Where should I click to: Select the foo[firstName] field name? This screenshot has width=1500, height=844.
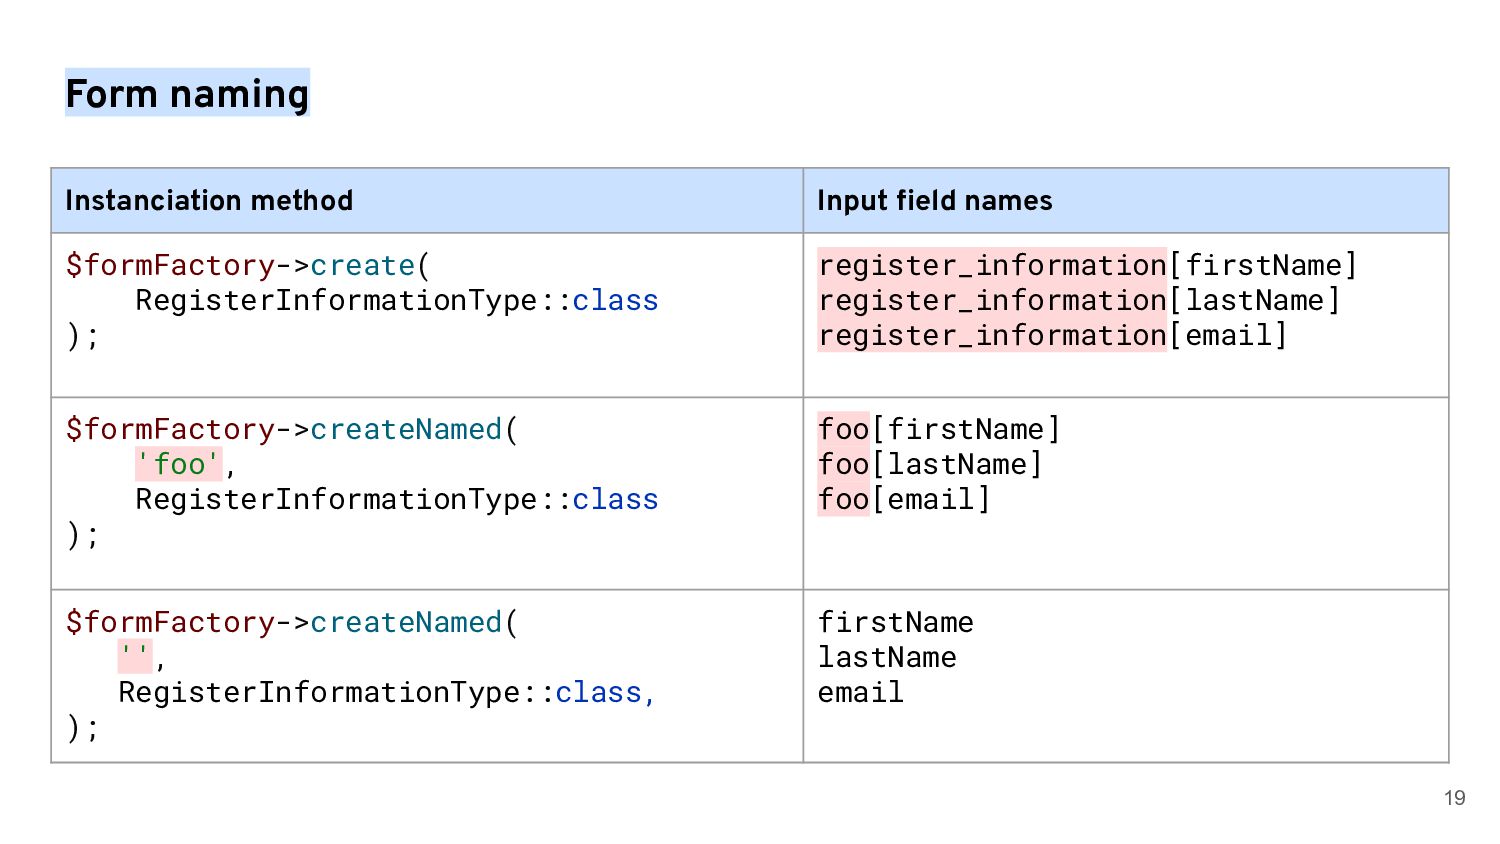coord(938,430)
